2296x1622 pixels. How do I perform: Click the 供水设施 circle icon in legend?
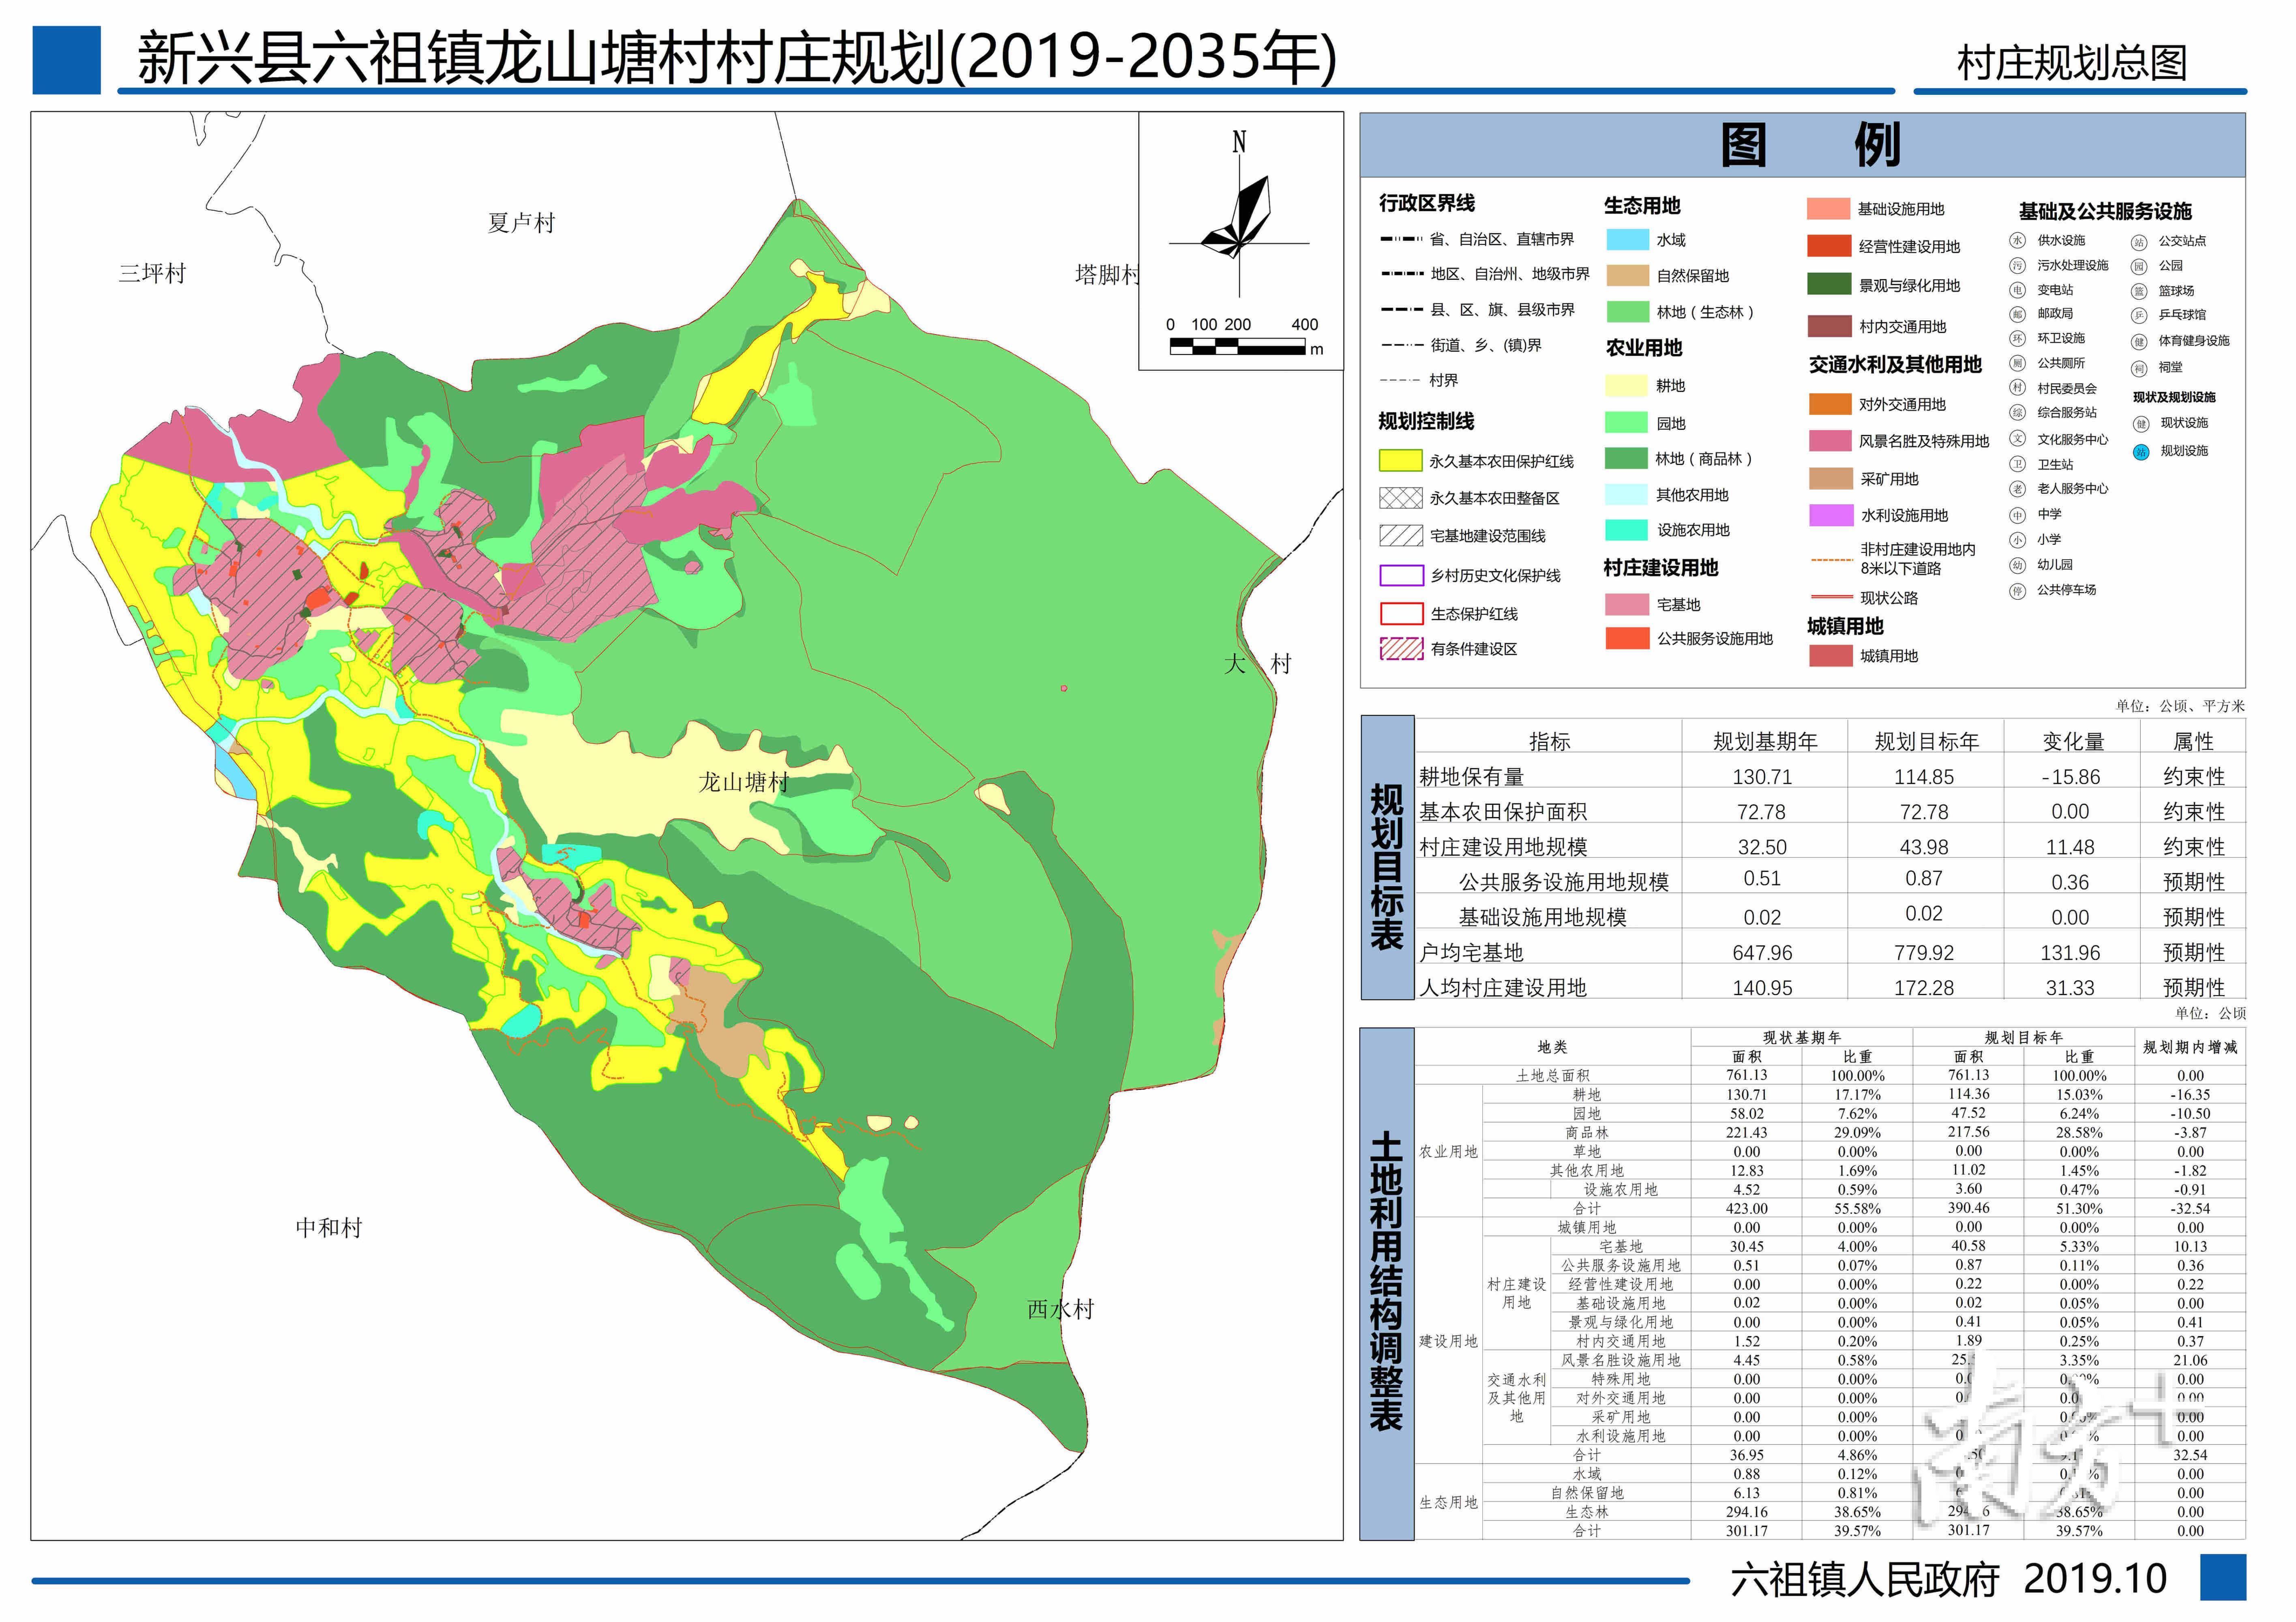[x=2018, y=240]
